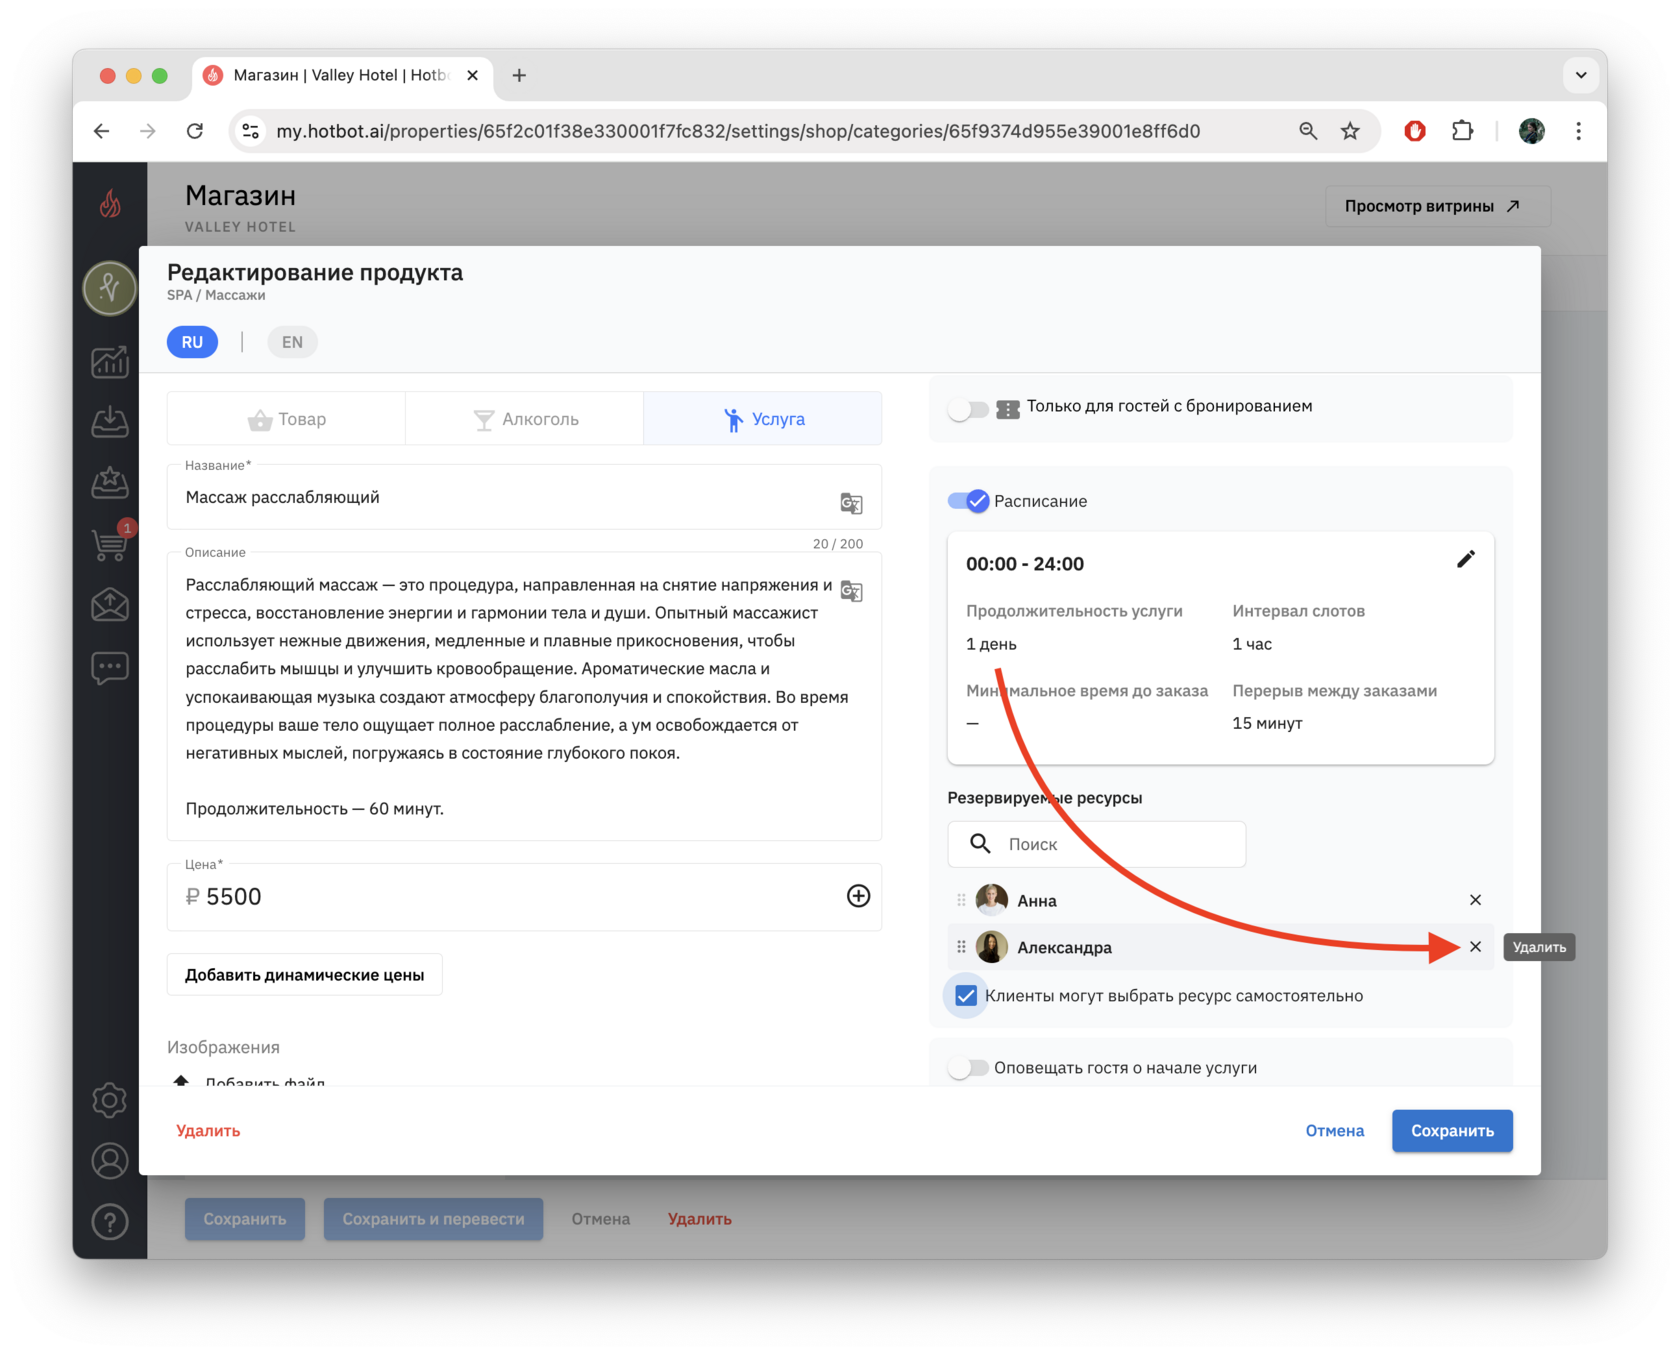The image size is (1680, 1355).
Task: Open the shopping cart with badge
Action: pyautogui.click(x=110, y=544)
